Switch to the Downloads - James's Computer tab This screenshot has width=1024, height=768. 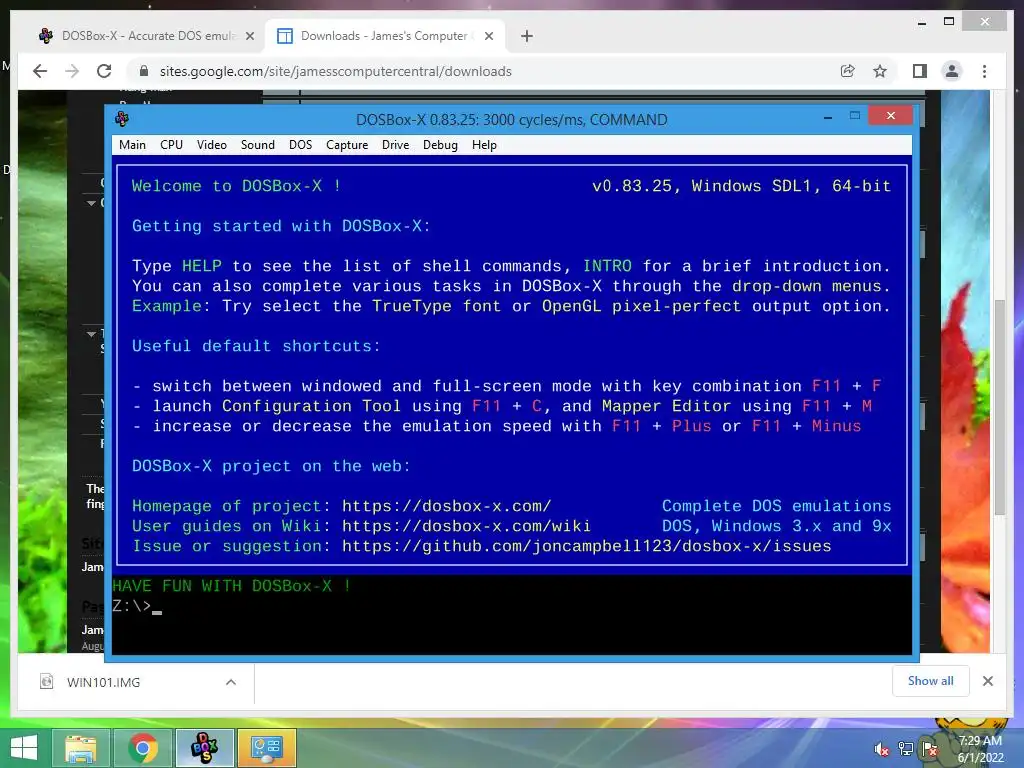[383, 36]
